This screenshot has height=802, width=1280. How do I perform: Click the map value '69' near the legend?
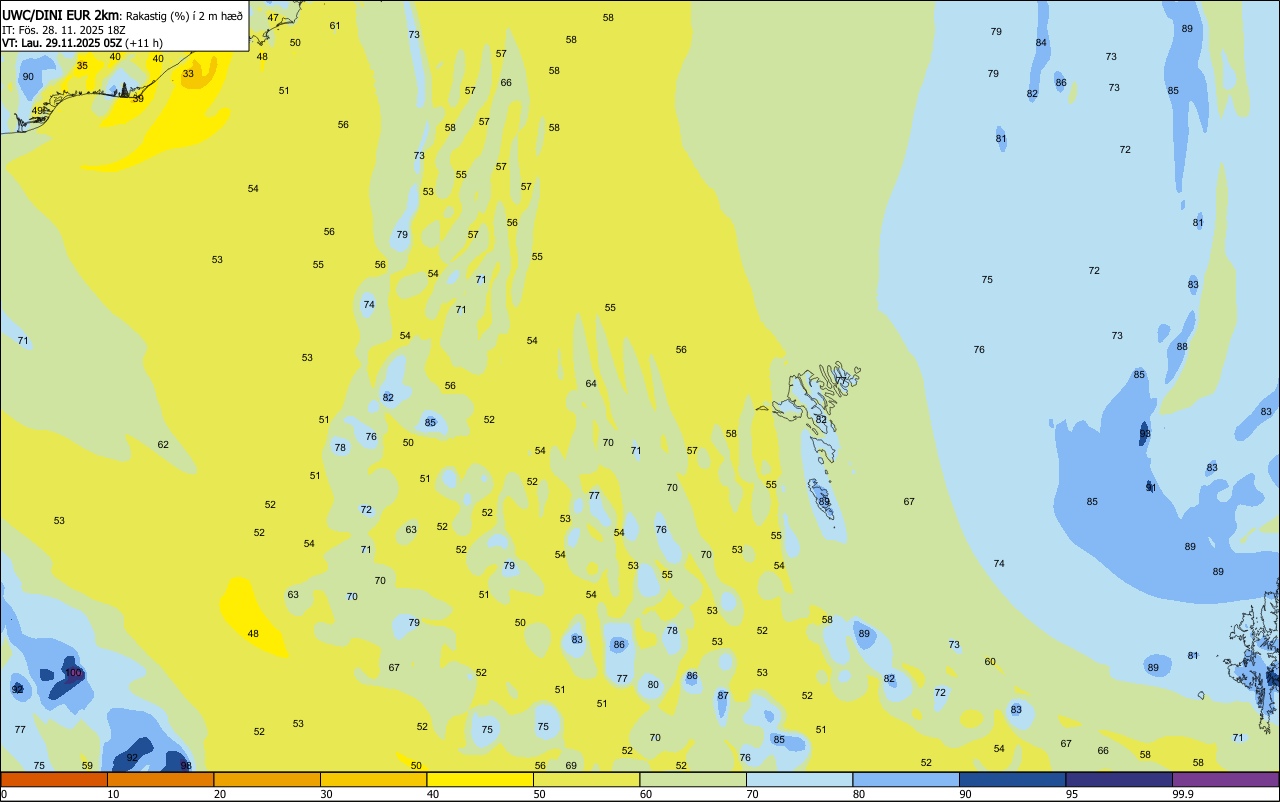(x=571, y=766)
